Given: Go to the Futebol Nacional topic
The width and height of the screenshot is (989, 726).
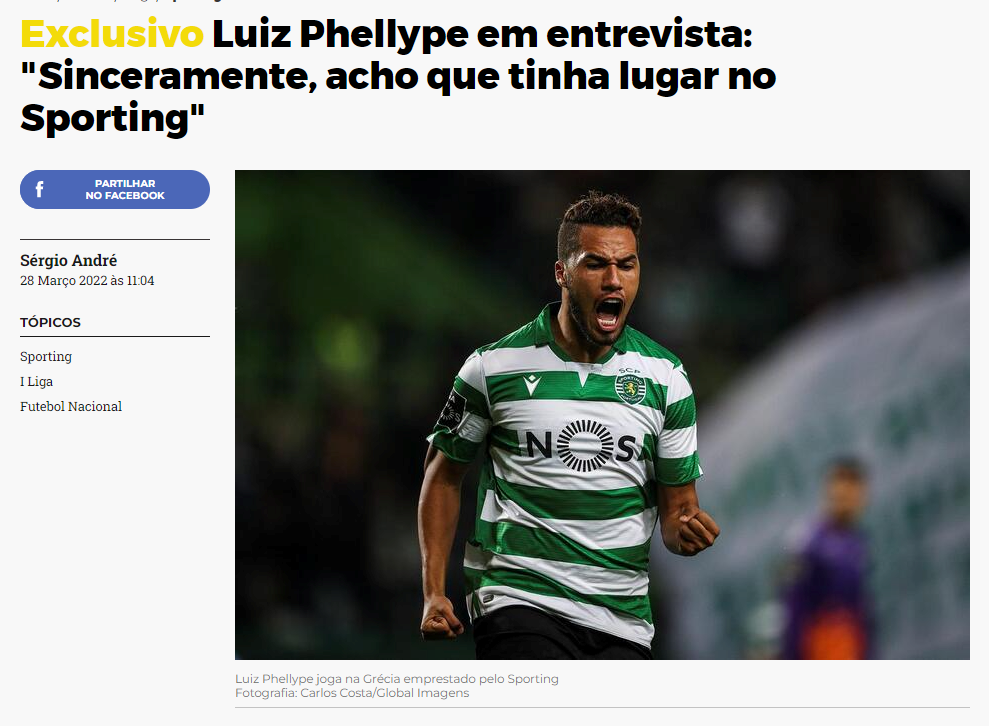Looking at the screenshot, I should click(x=71, y=407).
